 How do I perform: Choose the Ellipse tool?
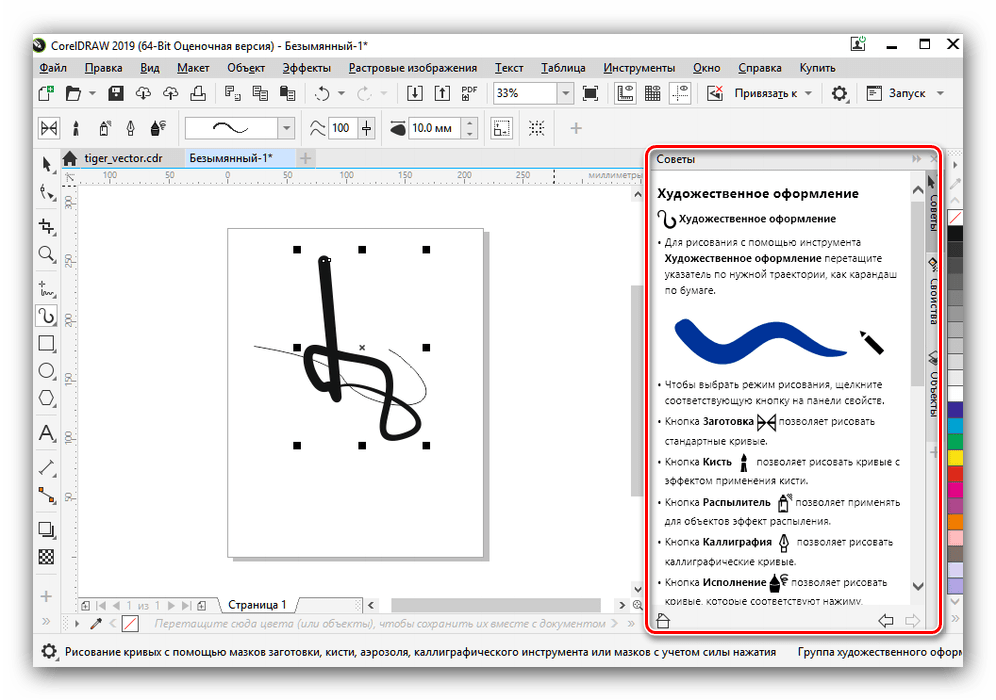[x=46, y=371]
